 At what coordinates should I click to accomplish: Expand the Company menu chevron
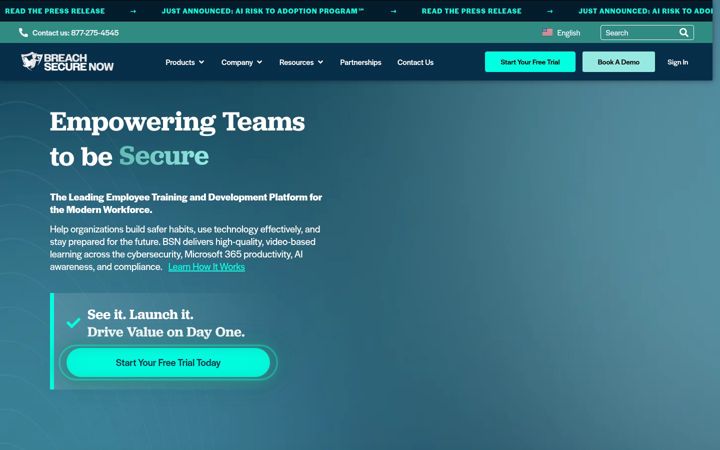[259, 62]
